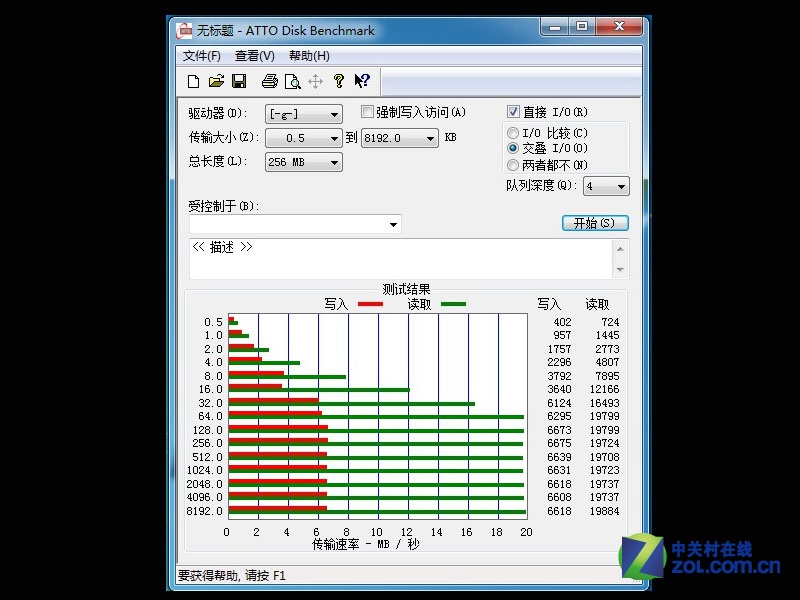Click the Print toolbar icon

(269, 81)
